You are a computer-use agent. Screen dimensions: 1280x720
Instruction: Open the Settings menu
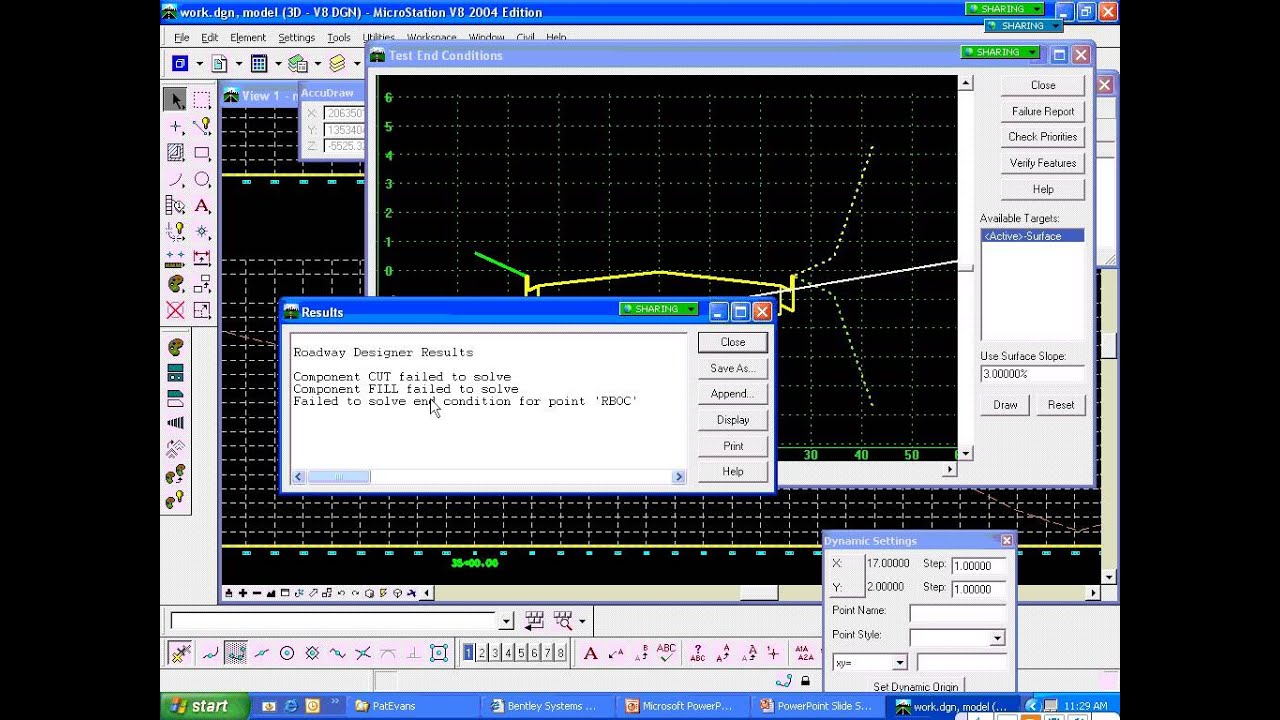point(296,38)
